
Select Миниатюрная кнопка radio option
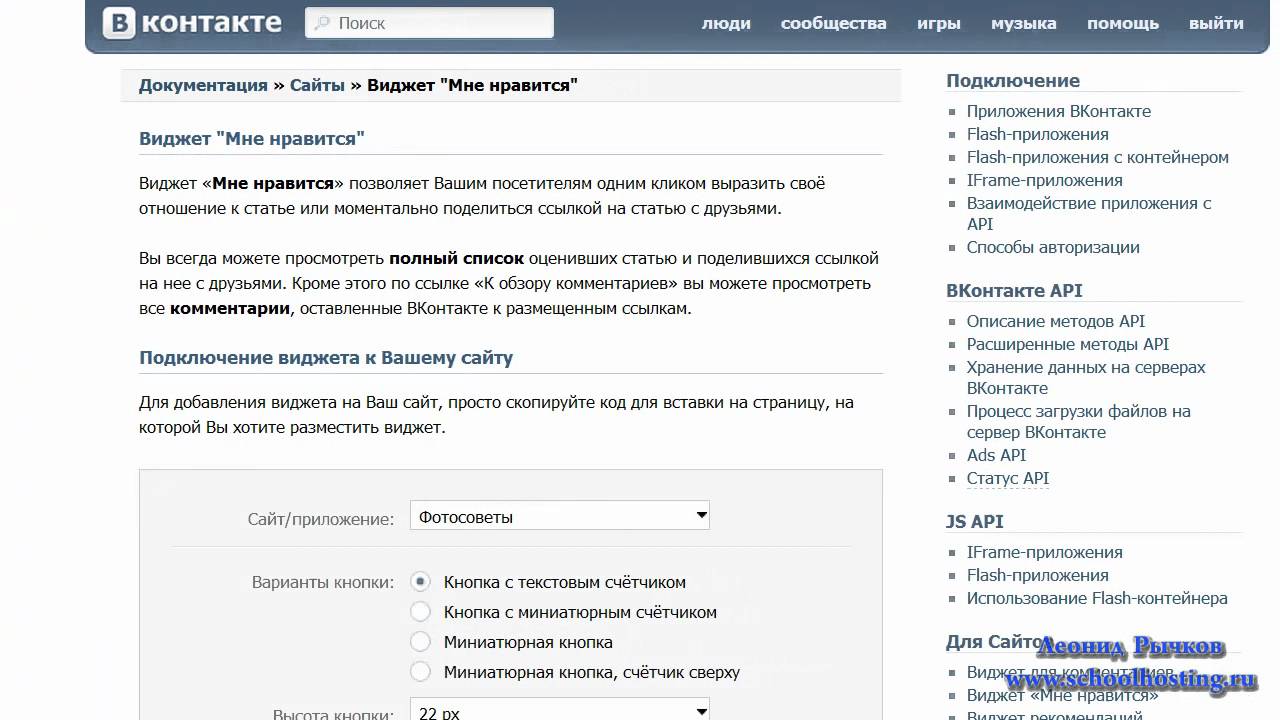(x=421, y=641)
